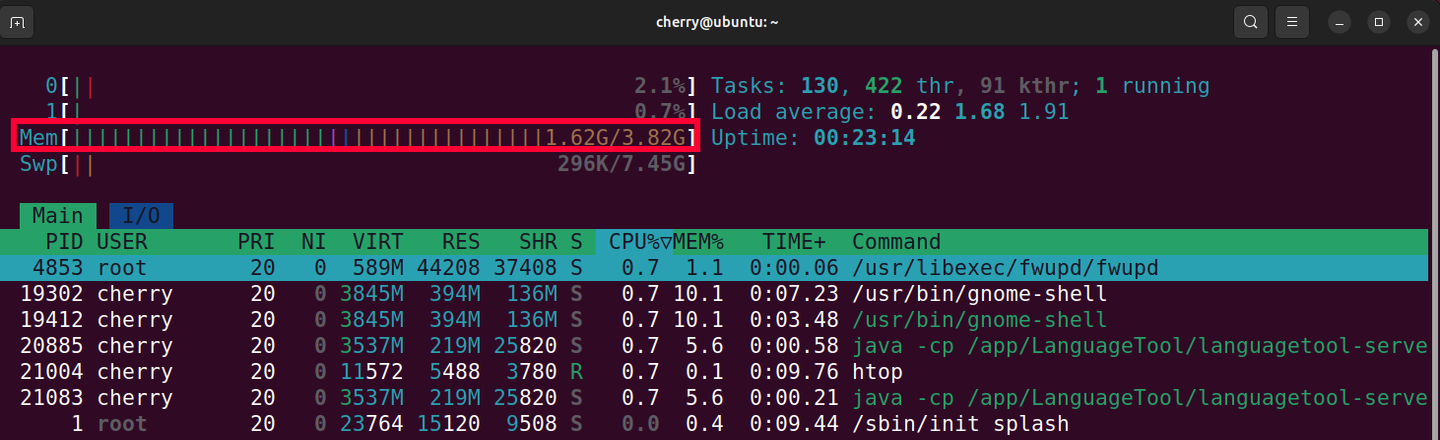Switch to the I/O tab

[141, 215]
